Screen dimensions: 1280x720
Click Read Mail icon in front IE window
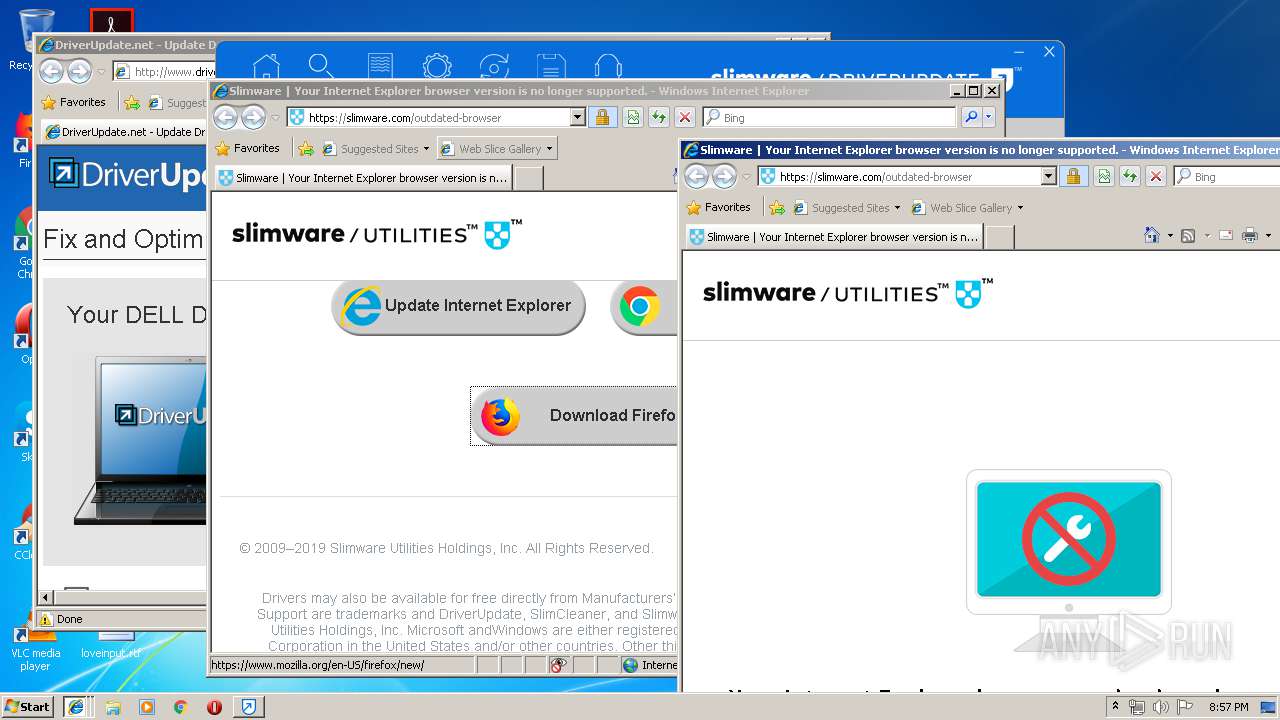tap(1226, 235)
